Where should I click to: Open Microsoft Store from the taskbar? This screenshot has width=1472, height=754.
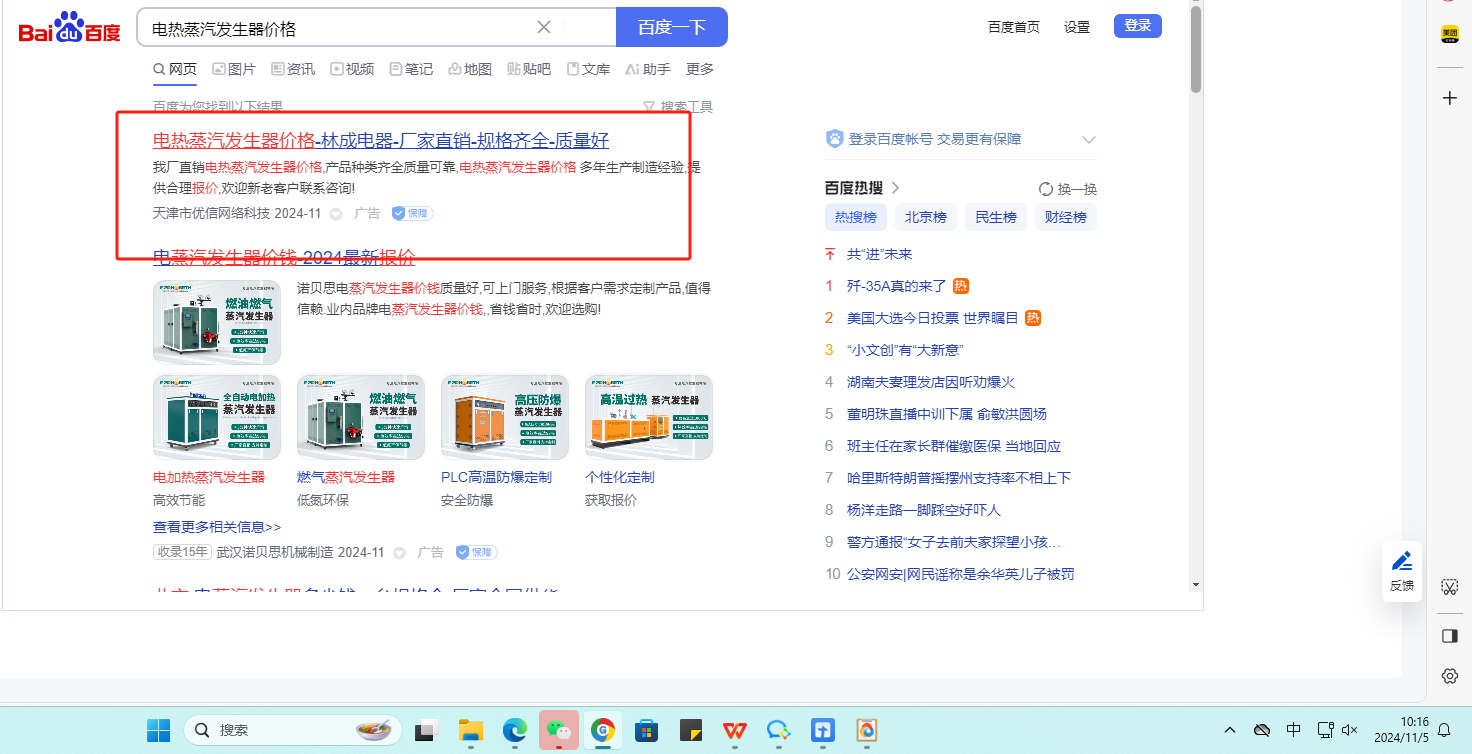tap(646, 731)
